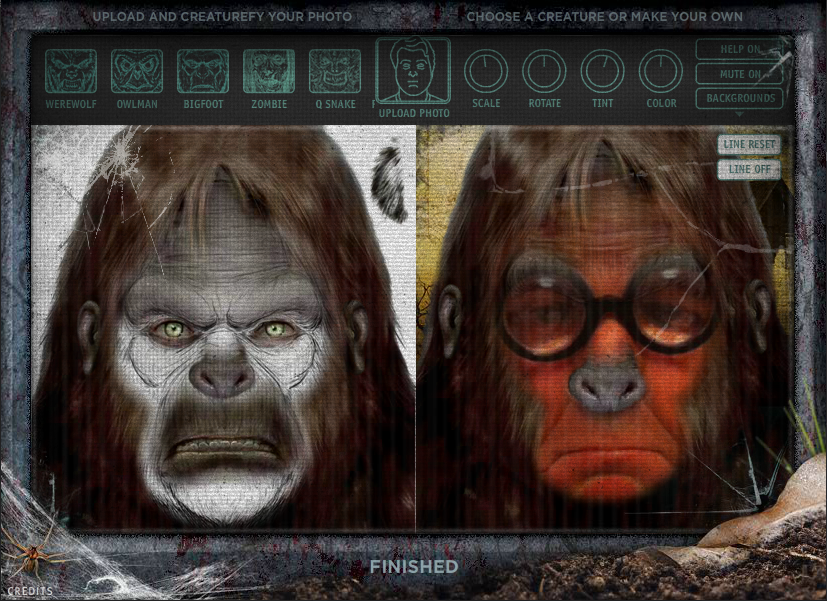This screenshot has width=827, height=601.
Task: Click the small arrow below Backgrounds
Action: click(x=739, y=114)
